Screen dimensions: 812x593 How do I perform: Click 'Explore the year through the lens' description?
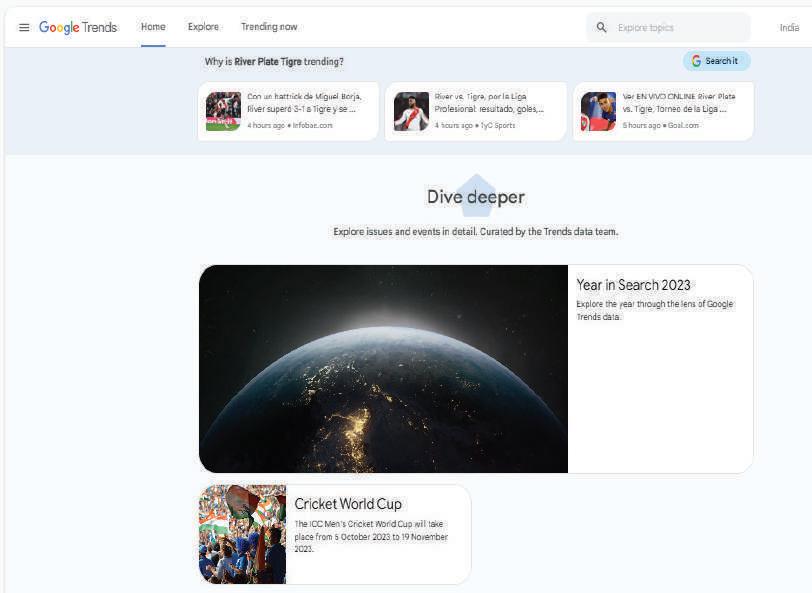[655, 310]
